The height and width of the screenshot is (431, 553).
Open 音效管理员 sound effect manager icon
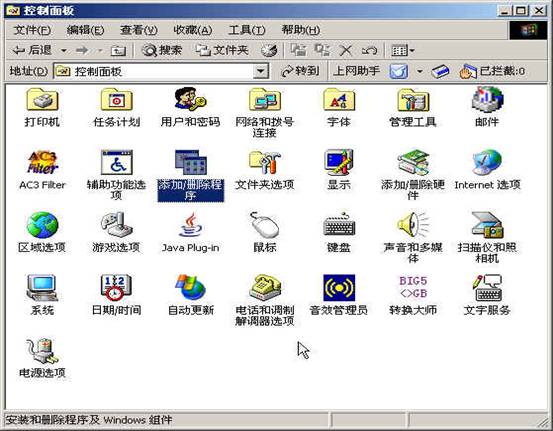(x=339, y=288)
